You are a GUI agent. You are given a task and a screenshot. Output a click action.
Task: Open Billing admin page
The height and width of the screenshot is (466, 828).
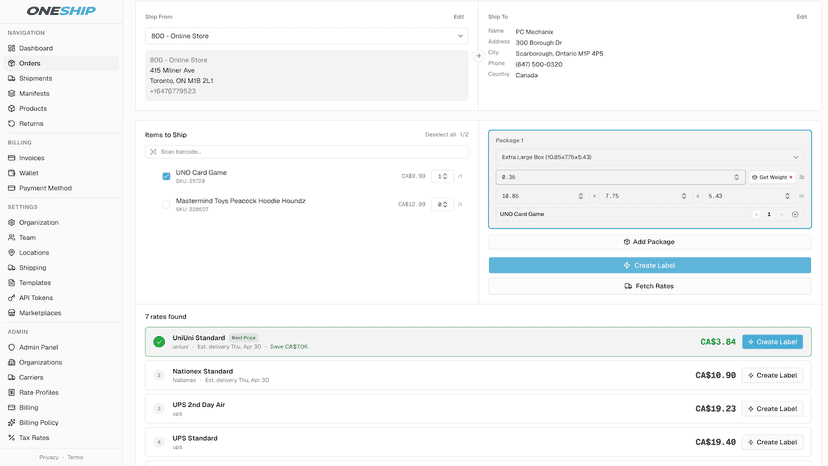(x=29, y=407)
